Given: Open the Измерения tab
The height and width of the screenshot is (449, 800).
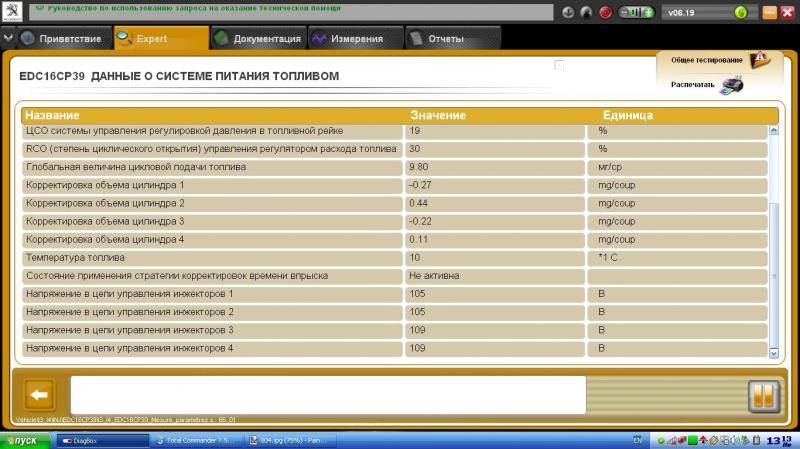Looking at the screenshot, I should [x=346, y=39].
